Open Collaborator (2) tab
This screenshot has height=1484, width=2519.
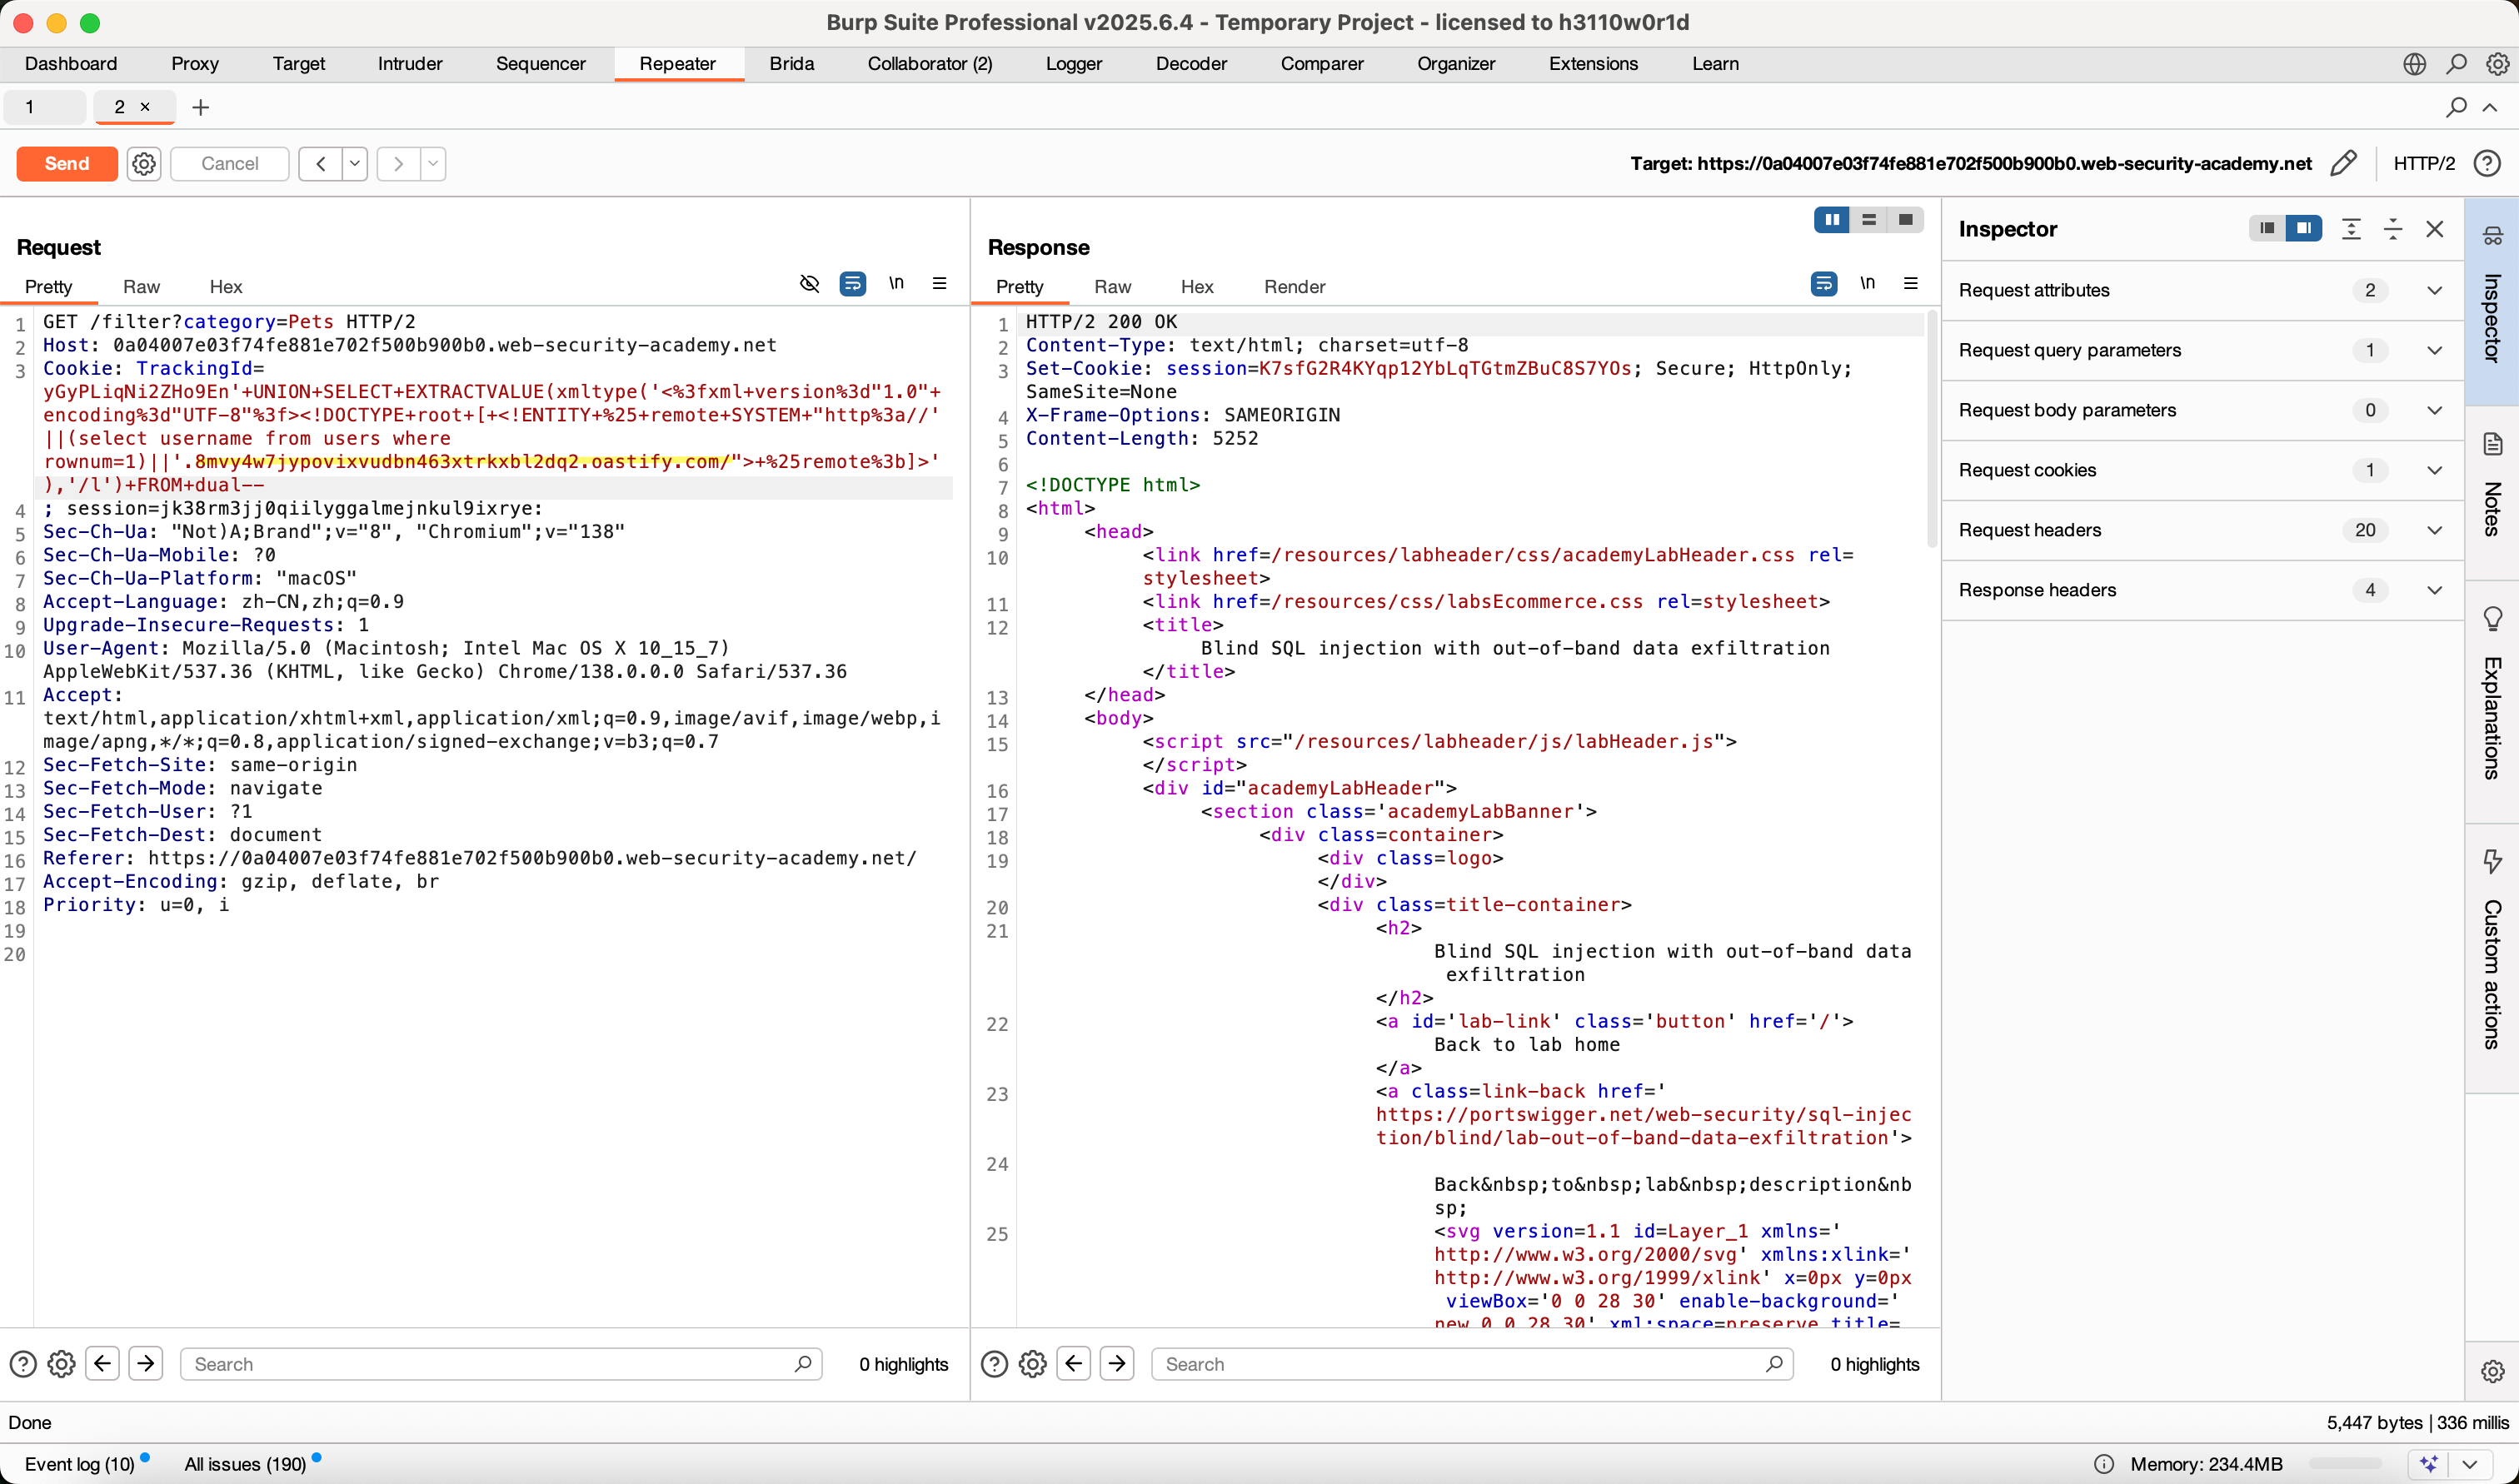coord(930,64)
